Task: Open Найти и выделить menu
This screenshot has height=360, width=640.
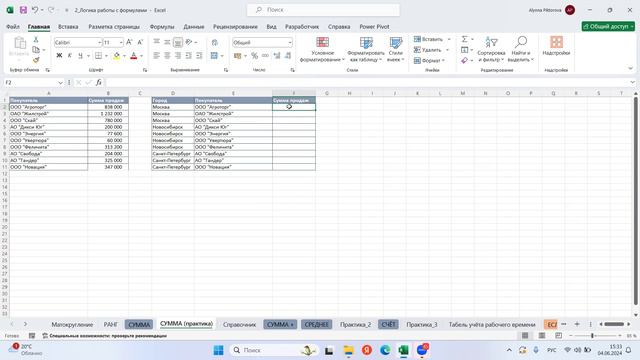Action: pyautogui.click(x=520, y=49)
